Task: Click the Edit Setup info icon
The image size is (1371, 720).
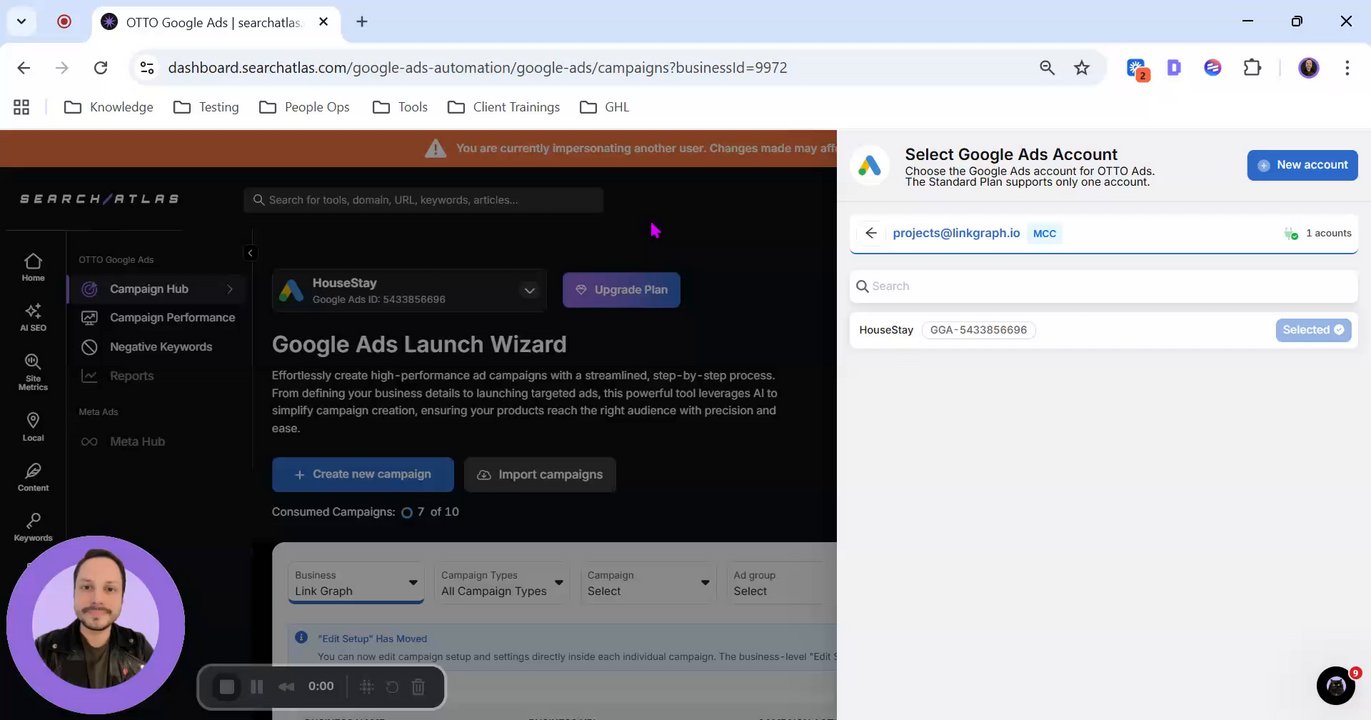Action: (x=301, y=638)
